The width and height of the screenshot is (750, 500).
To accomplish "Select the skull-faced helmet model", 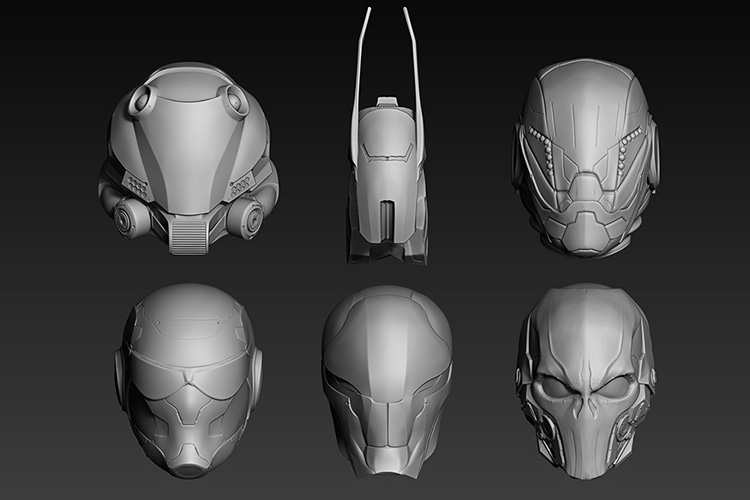I will tap(585, 381).
